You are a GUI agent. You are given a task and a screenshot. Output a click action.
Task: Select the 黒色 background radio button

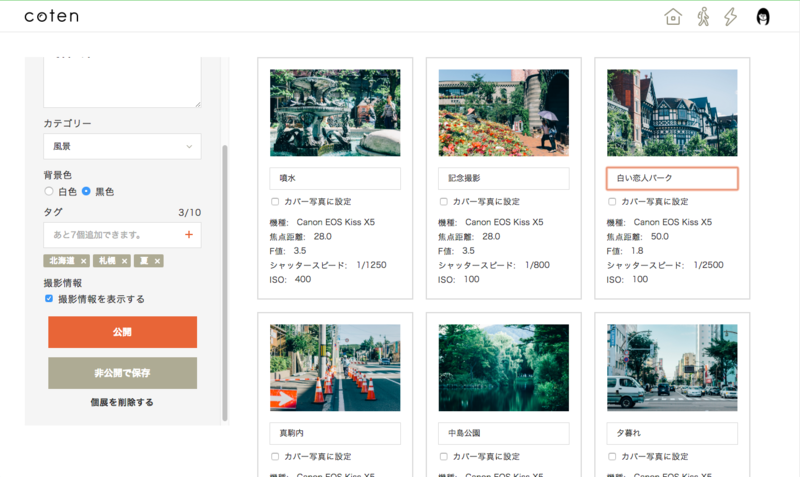click(x=86, y=191)
